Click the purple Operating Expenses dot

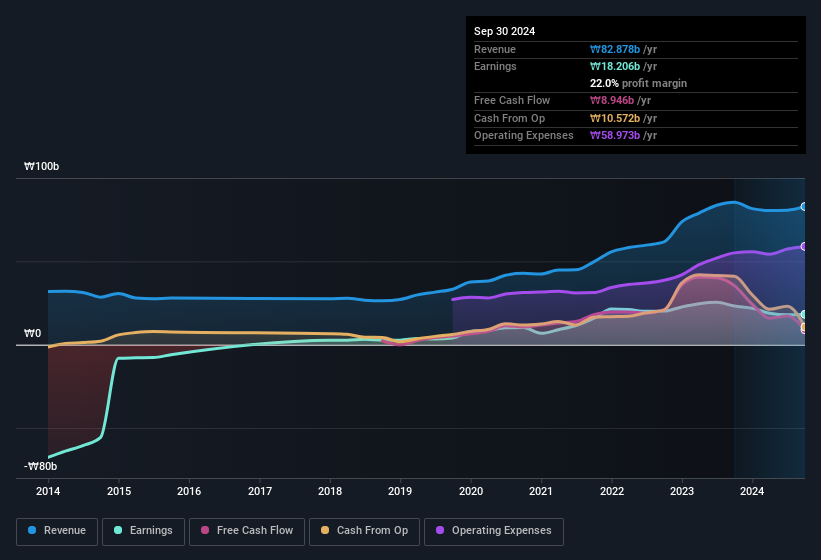pyautogui.click(x=441, y=531)
